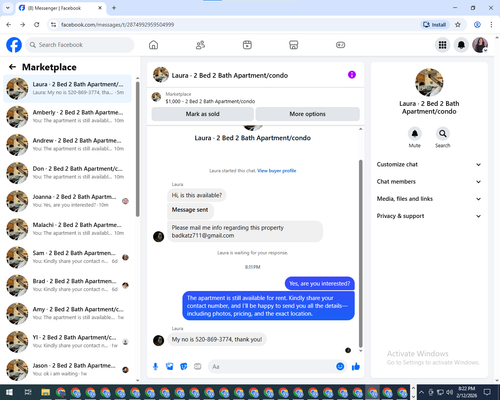Viewport: 500px width, 400px height.
Task: Open the emoji picker in message box
Action: coord(340,367)
